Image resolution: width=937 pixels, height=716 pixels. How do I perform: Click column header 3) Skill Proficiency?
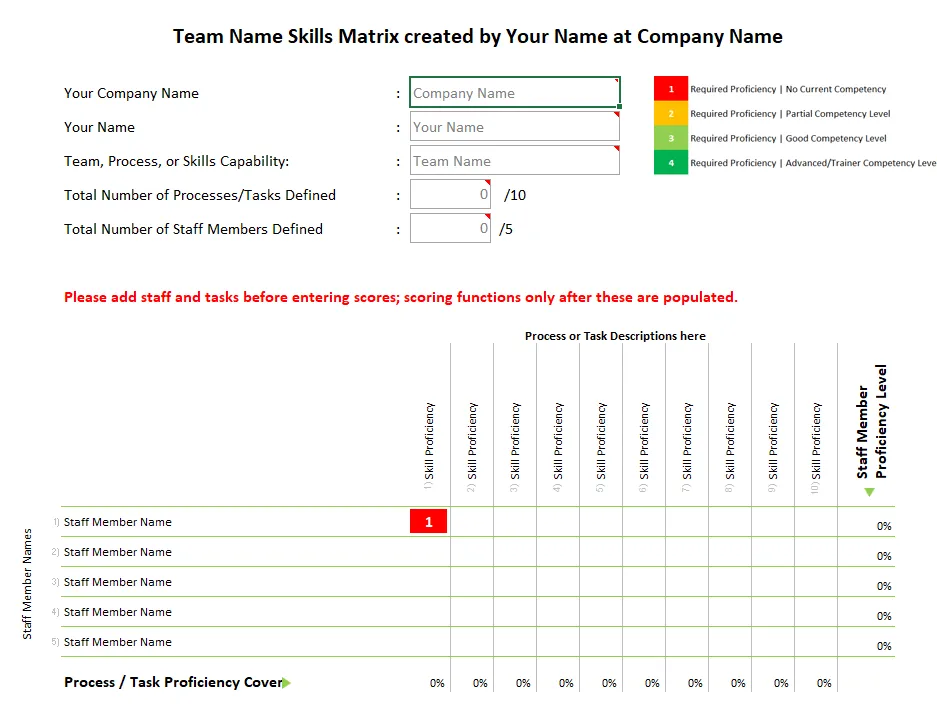(x=515, y=446)
